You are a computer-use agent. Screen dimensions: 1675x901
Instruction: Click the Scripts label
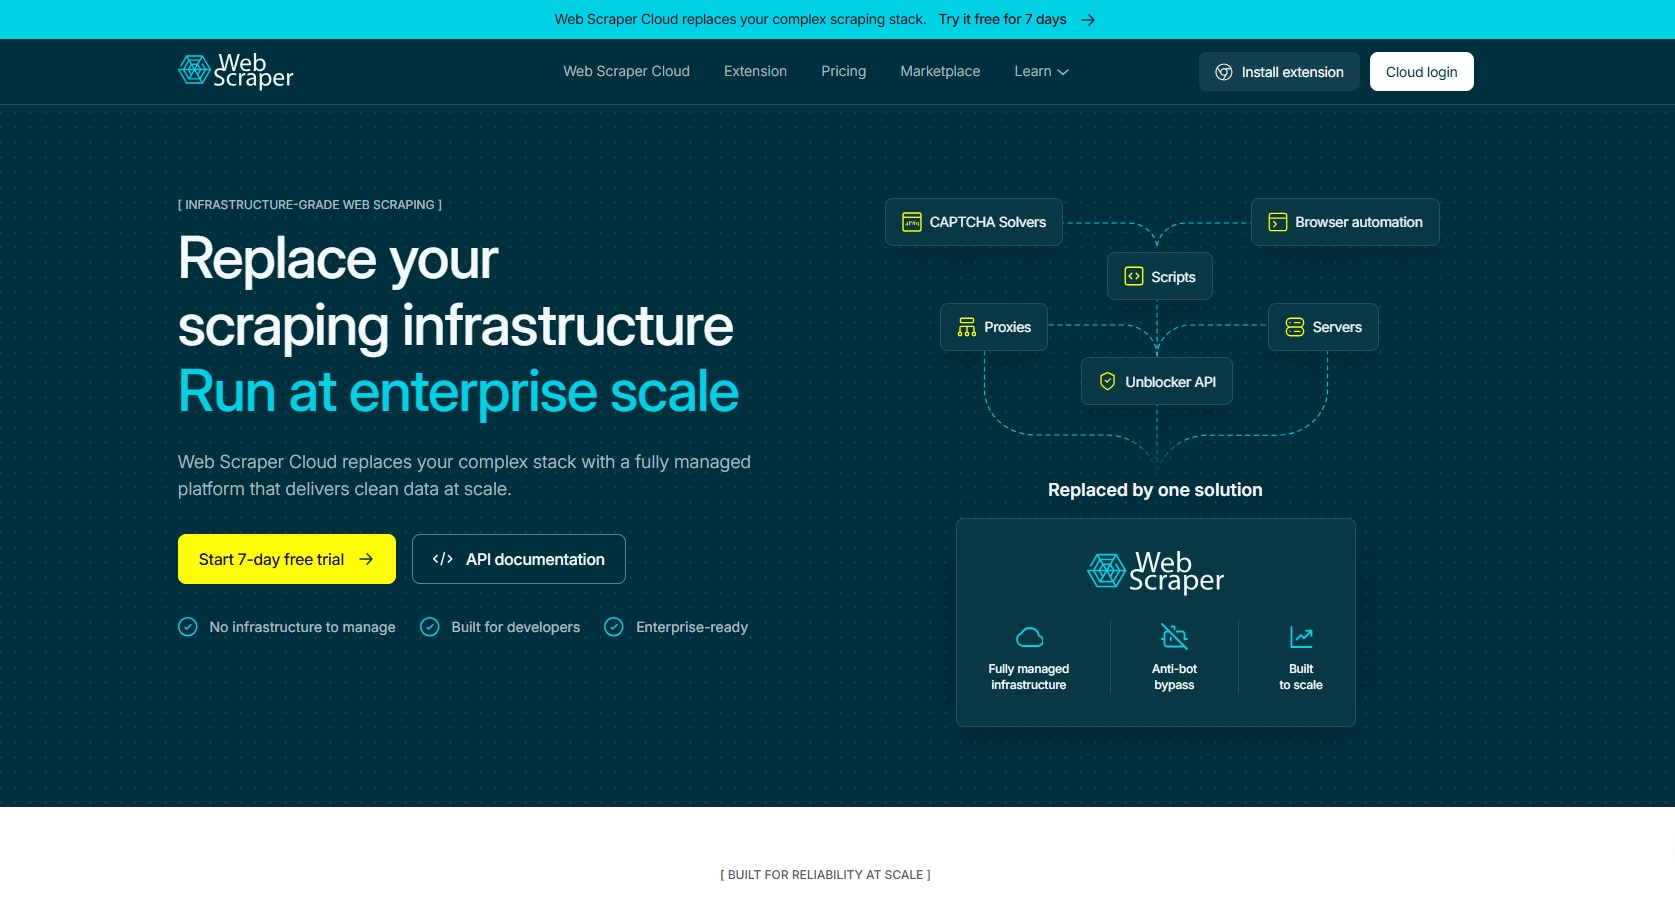point(1173,277)
